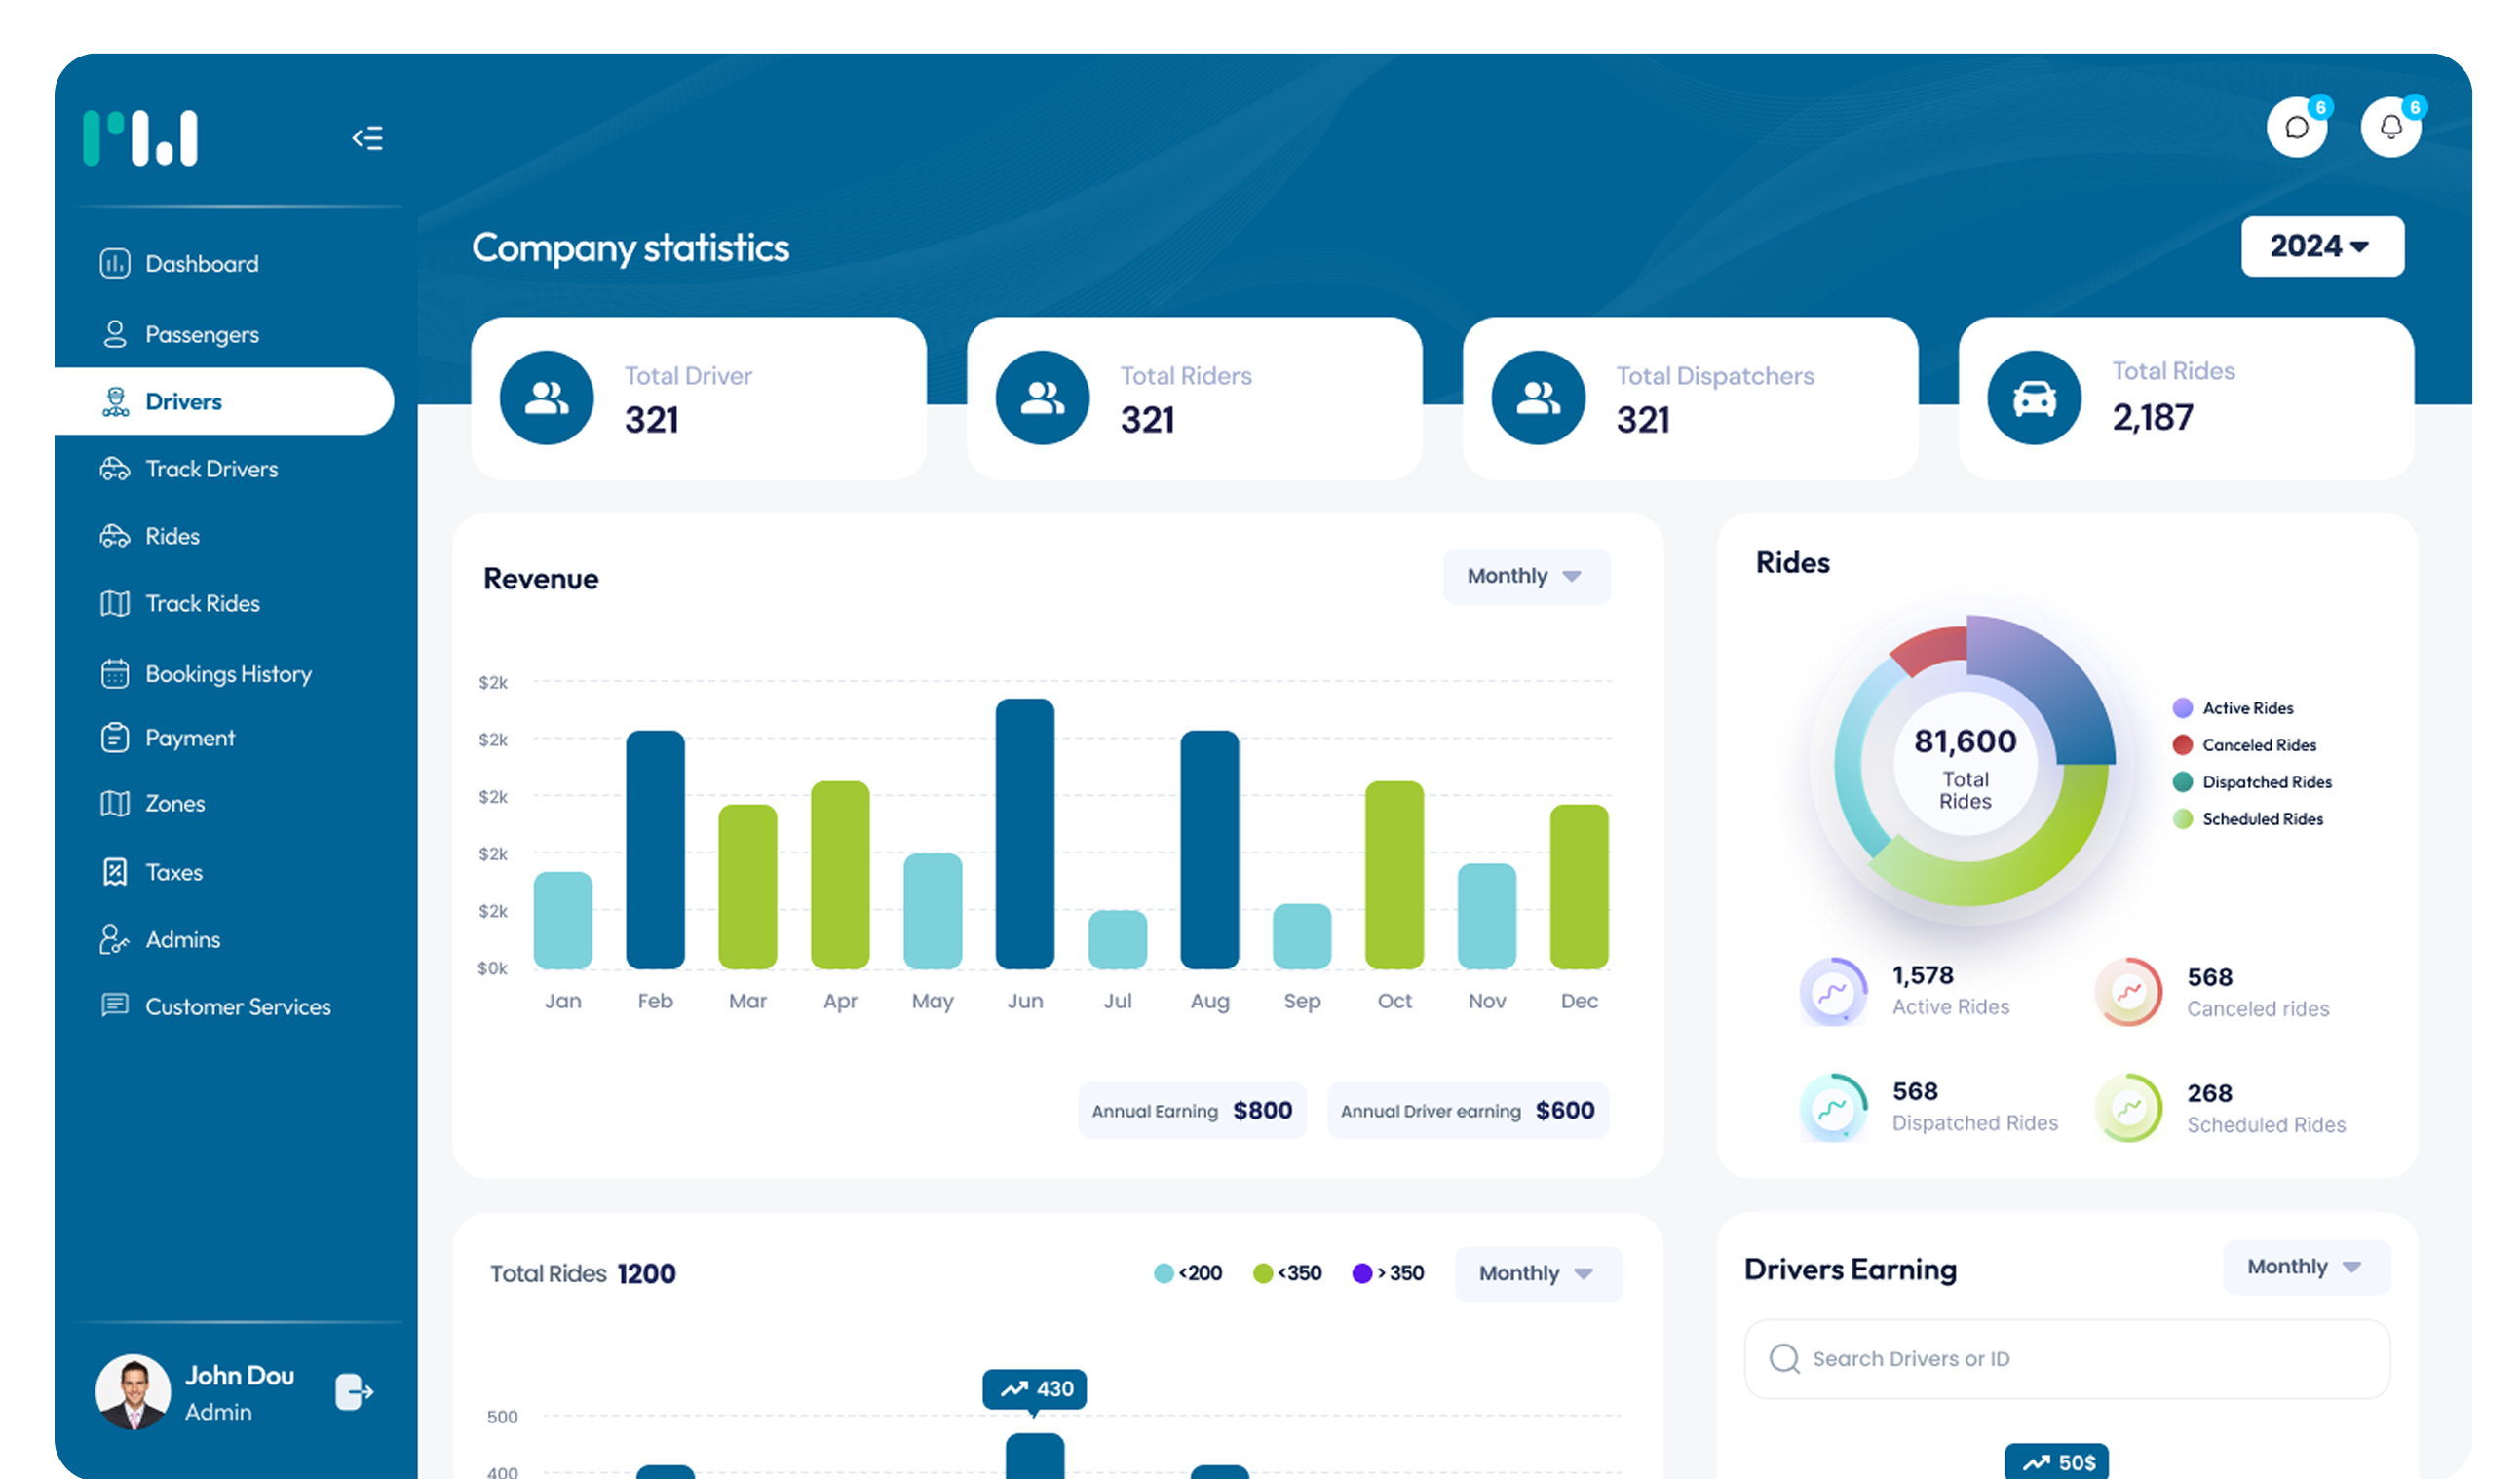Toggle the Canceled Rides legend item
The image size is (2520, 1479).
tap(2244, 745)
